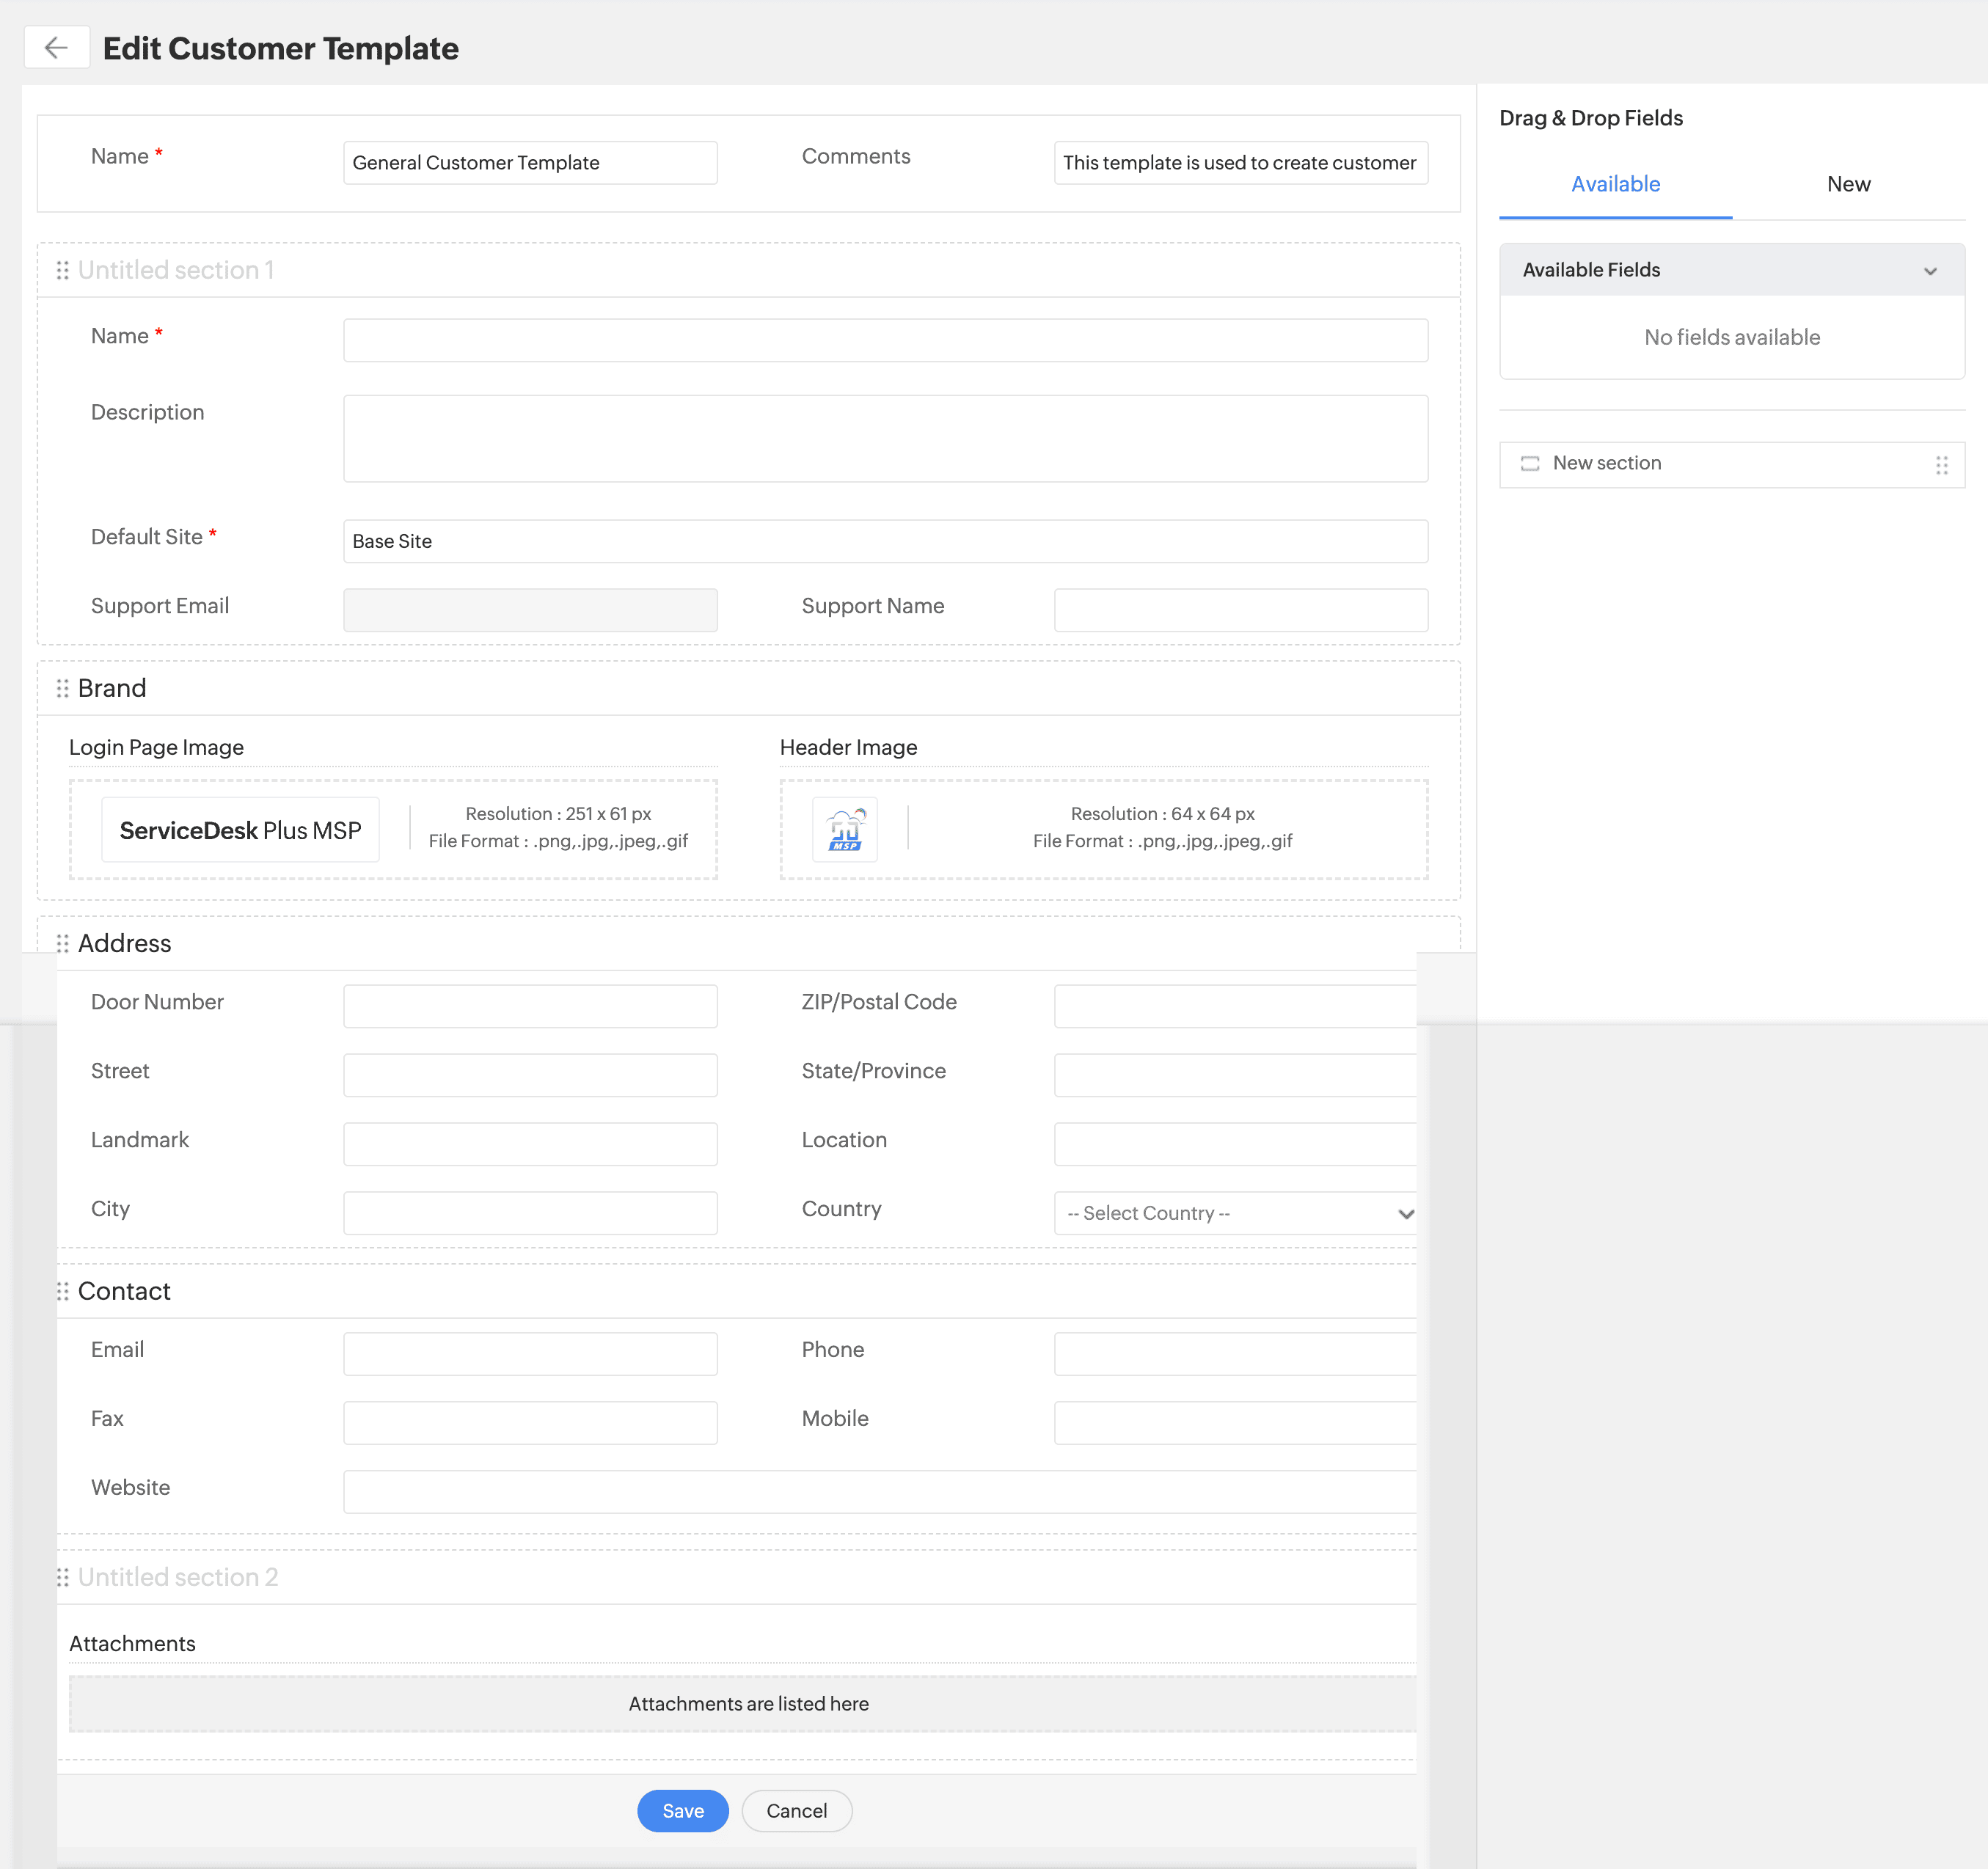Click the ServiceDesk Plus MSP login image
Viewport: 1988px width, 1869px height.
click(x=240, y=829)
